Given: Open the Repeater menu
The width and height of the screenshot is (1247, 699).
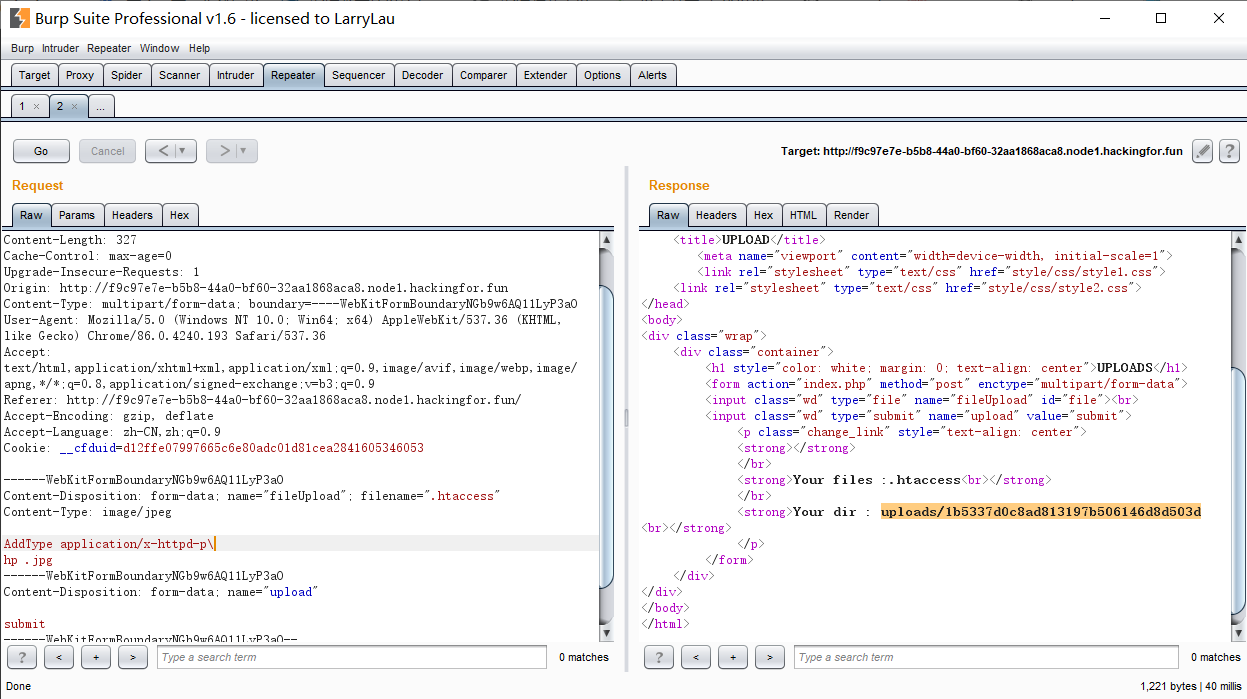Looking at the screenshot, I should click(109, 48).
